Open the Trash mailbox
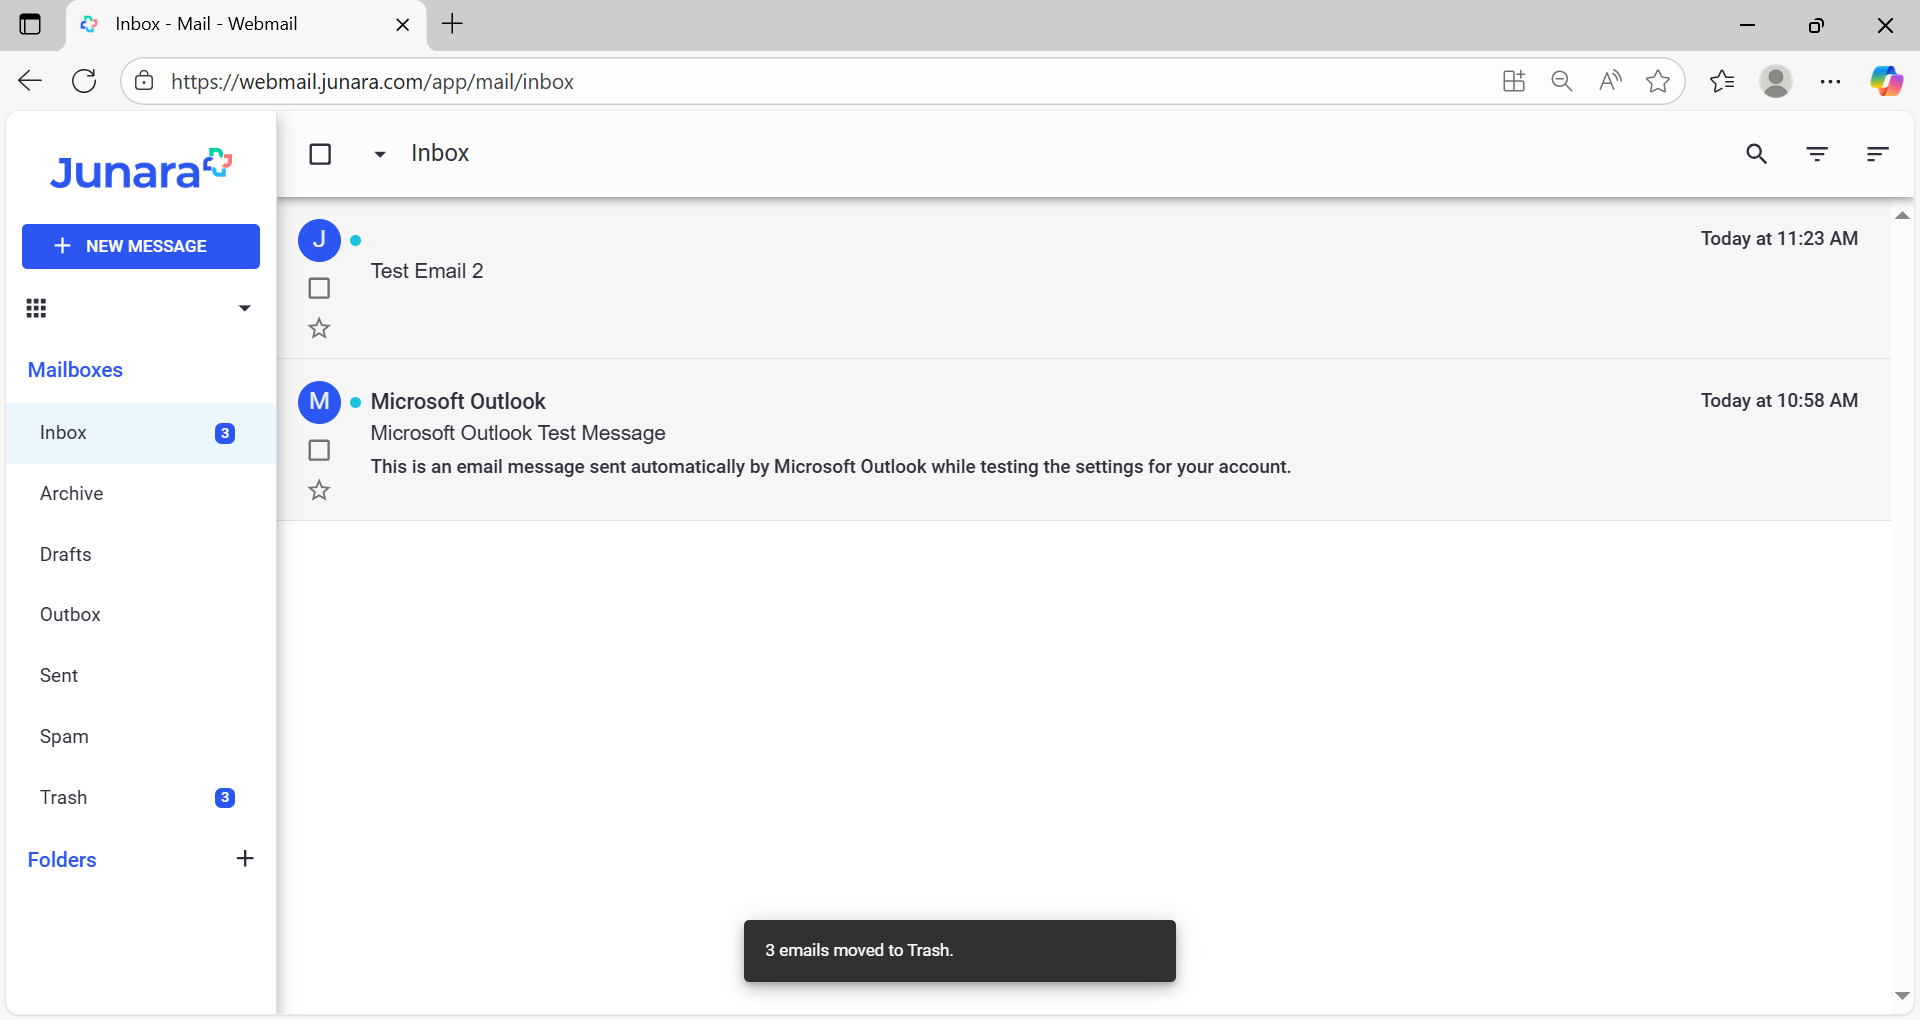1920x1020 pixels. click(x=141, y=798)
